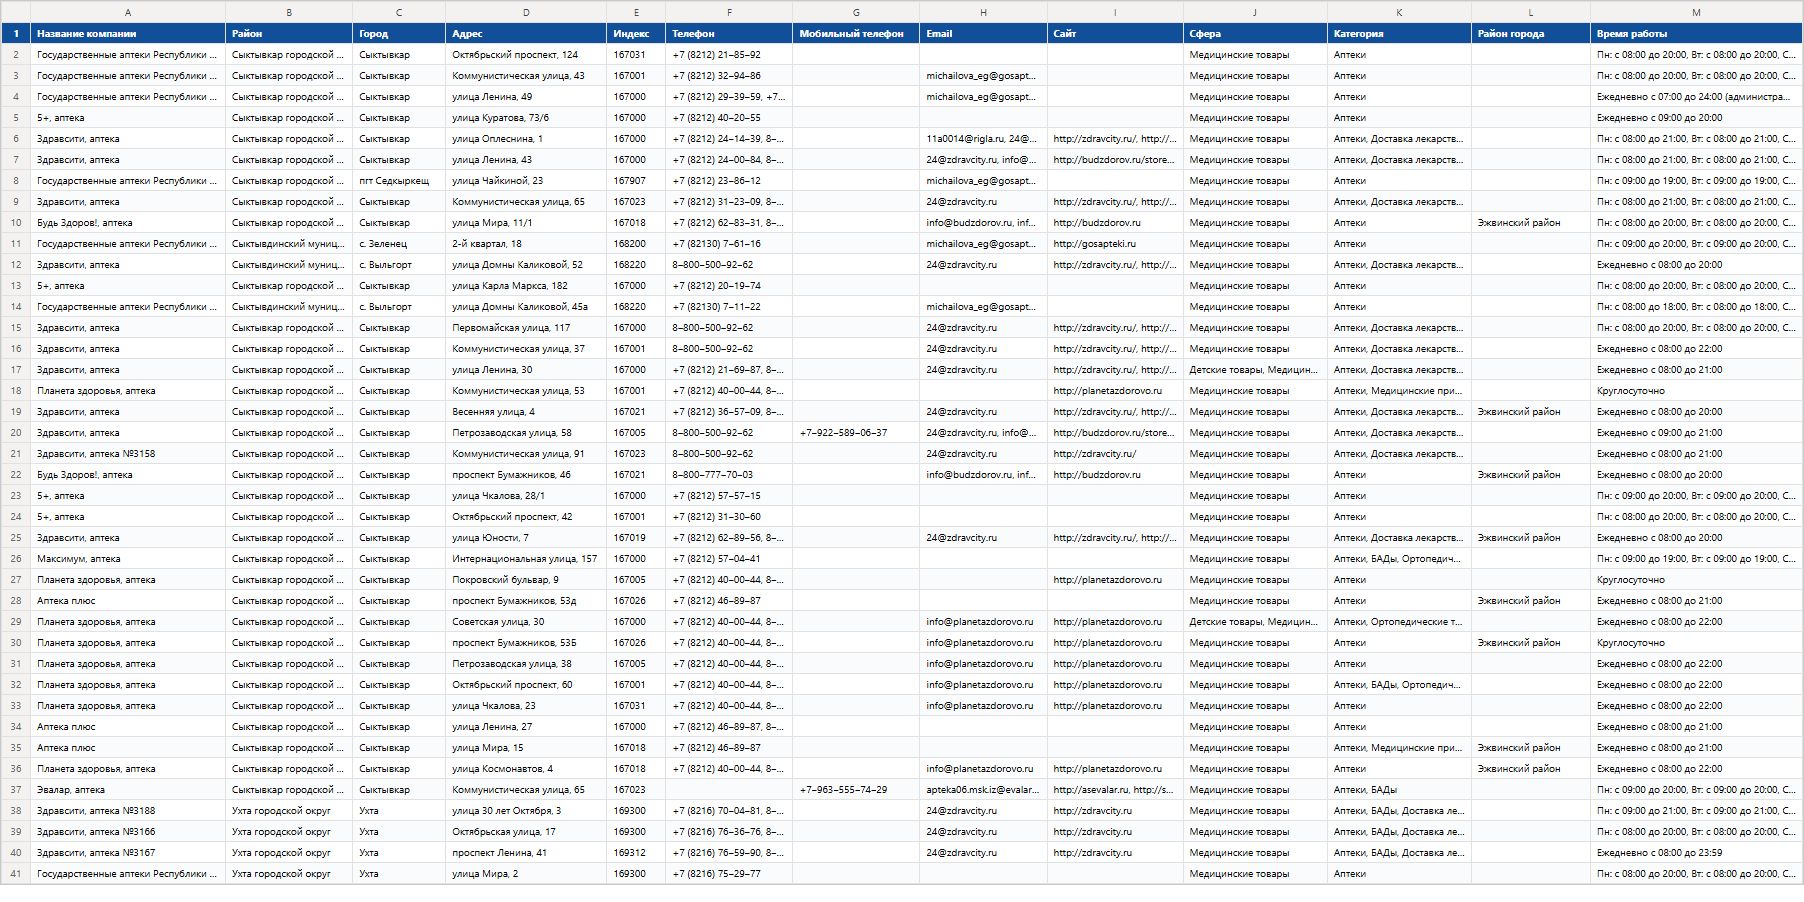Select the address 'Интернациональная улица, 157'
The height and width of the screenshot is (902, 1804).
point(526,559)
